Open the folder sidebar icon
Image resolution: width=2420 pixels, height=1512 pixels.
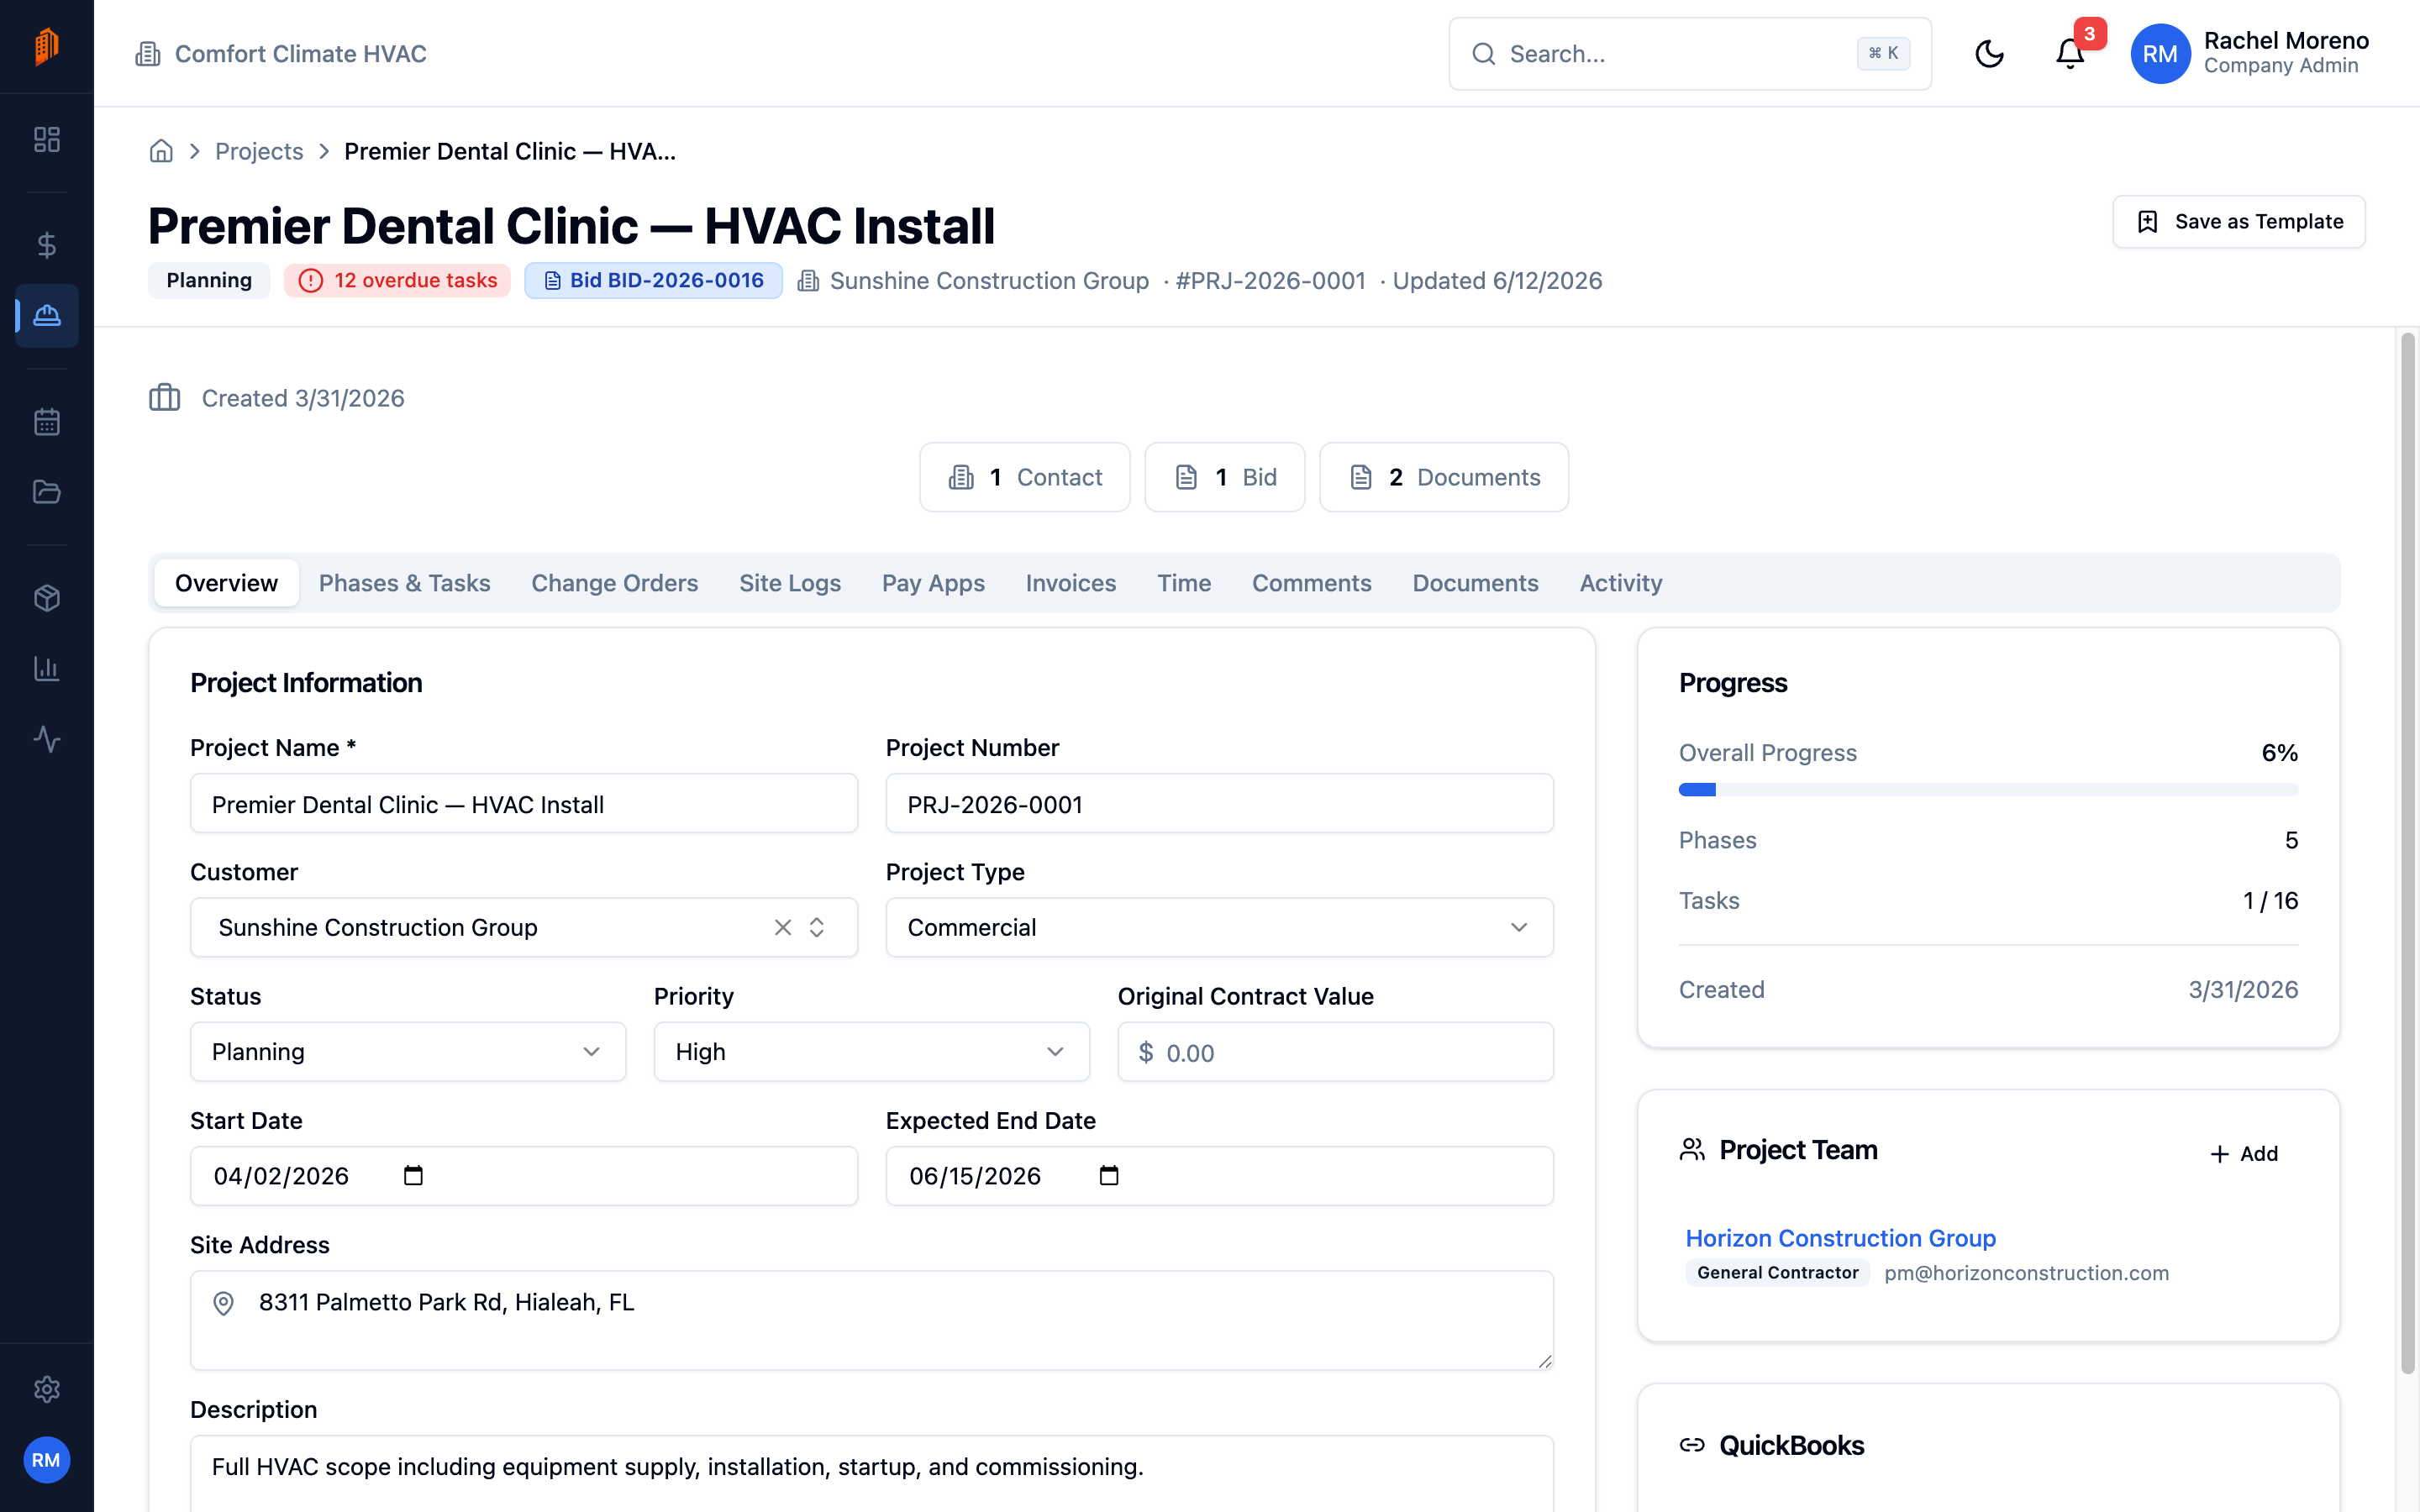47,492
